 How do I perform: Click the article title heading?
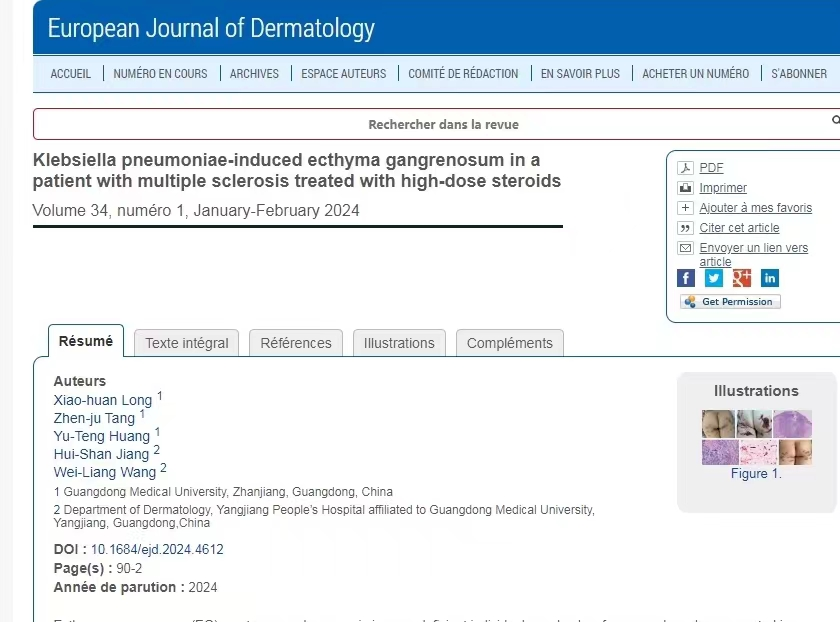pos(297,170)
